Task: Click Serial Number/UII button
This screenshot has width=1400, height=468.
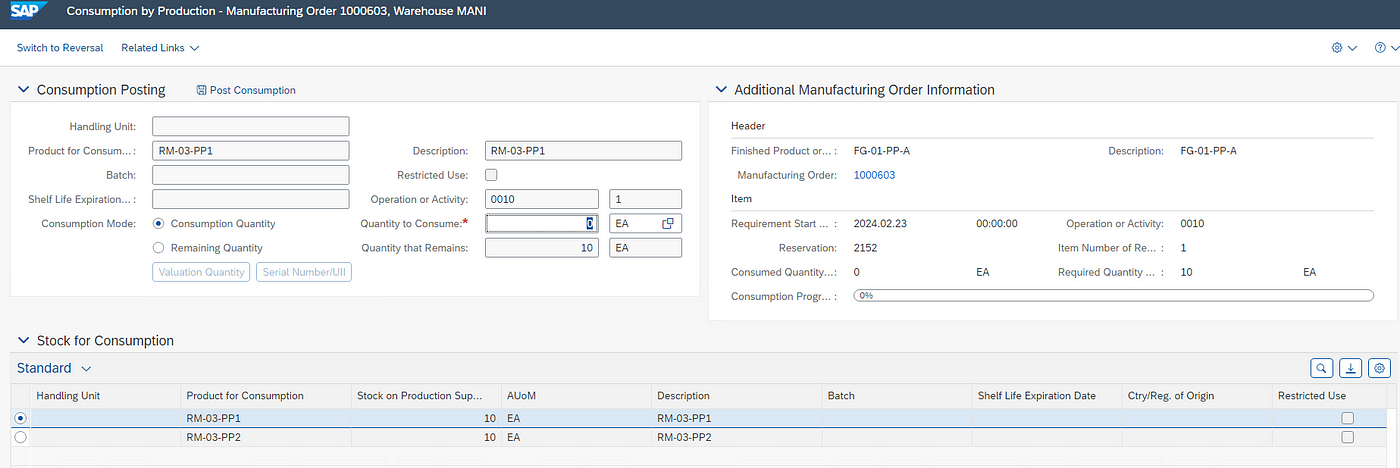Action: (x=304, y=272)
